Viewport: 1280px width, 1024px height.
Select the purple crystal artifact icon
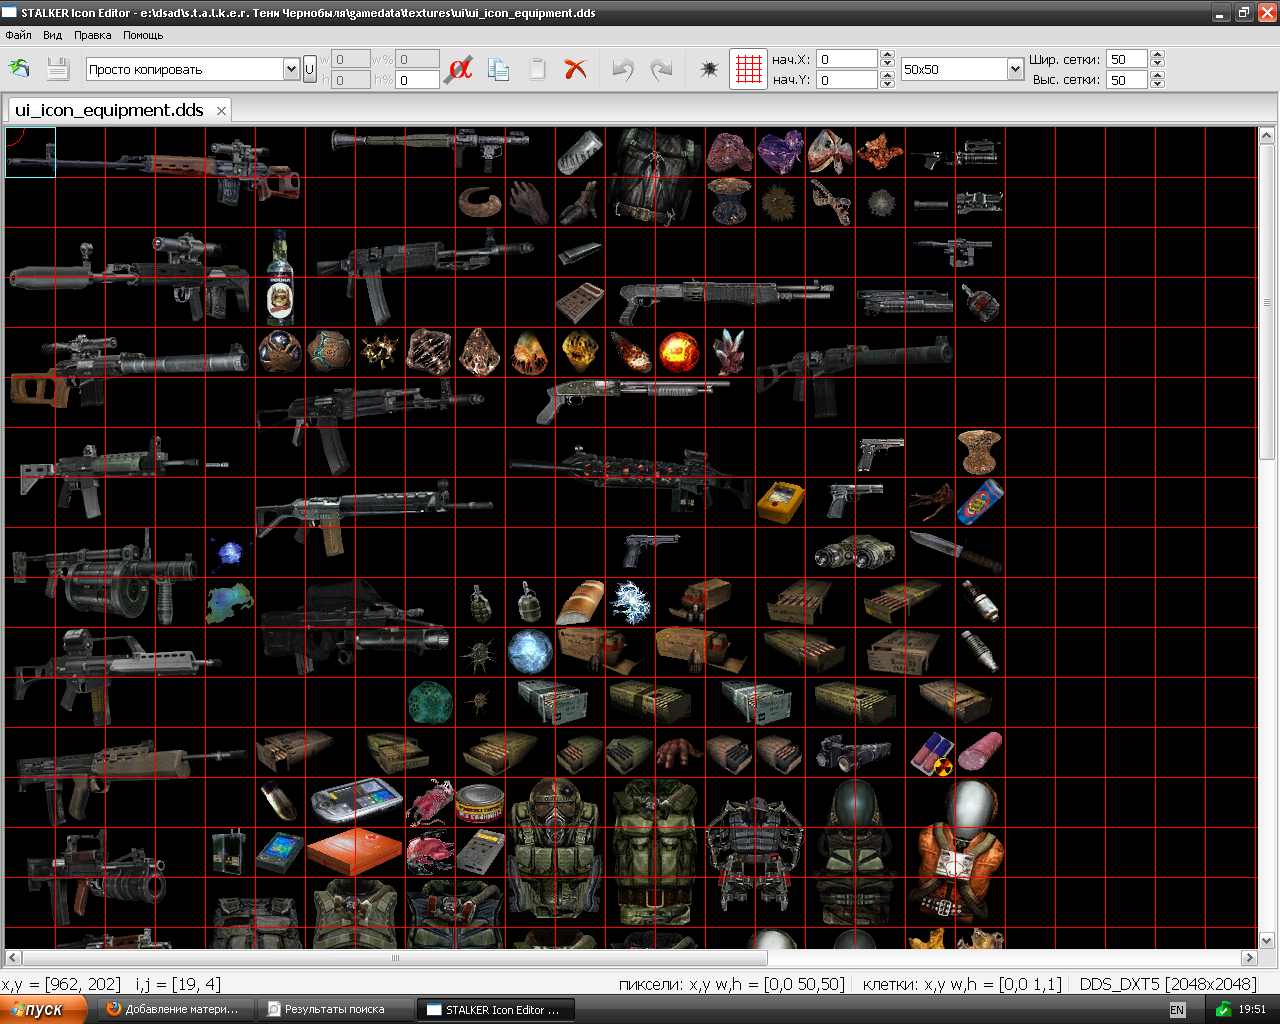780,152
